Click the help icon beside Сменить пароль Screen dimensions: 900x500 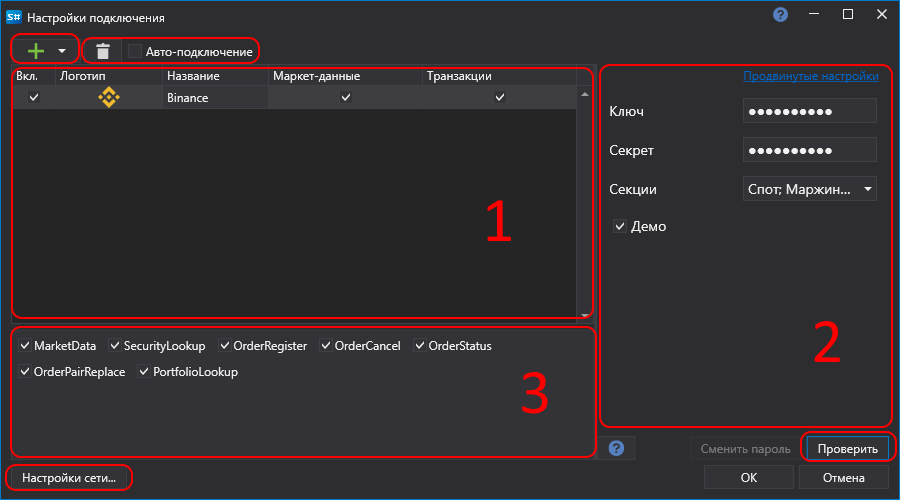click(x=616, y=448)
